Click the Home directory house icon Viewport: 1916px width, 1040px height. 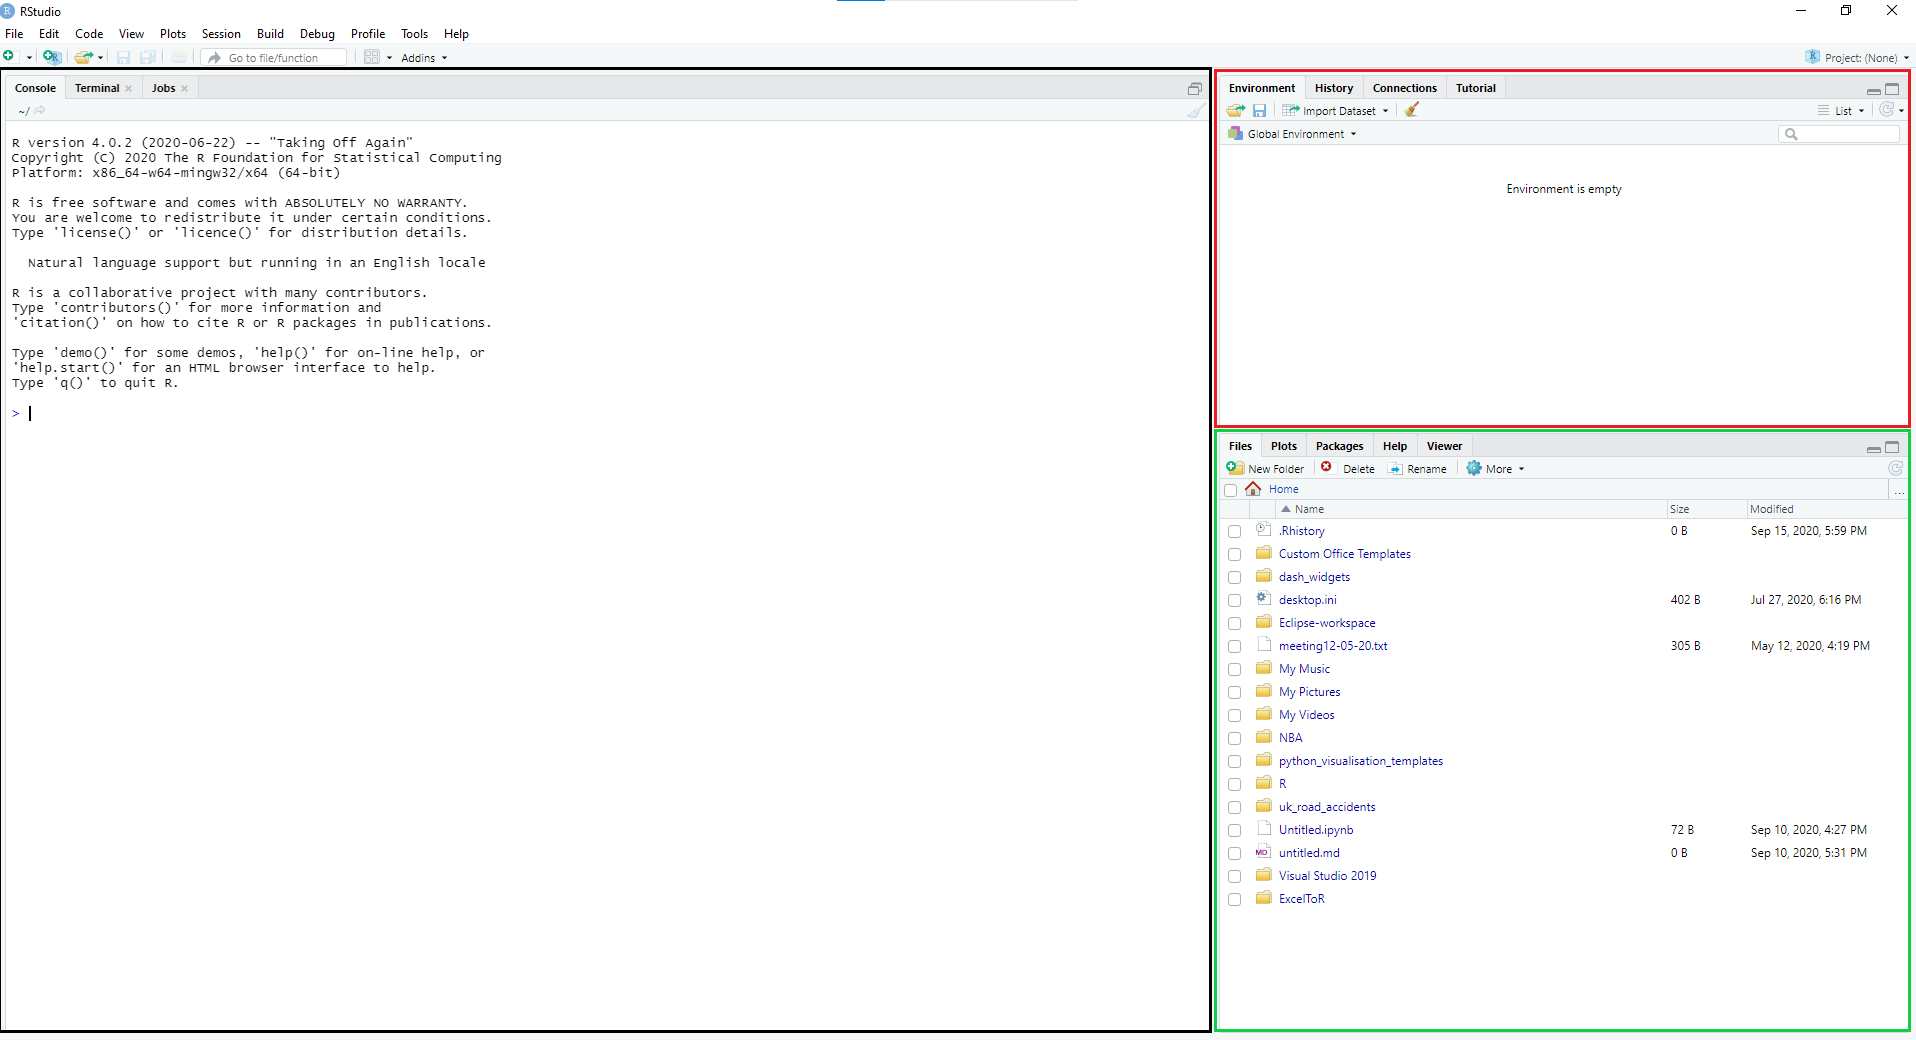point(1253,489)
